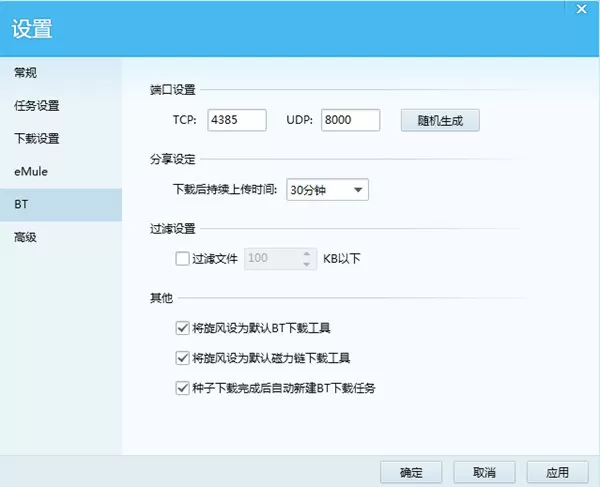The height and width of the screenshot is (487, 600).
Task: Close the 设置 dialog window
Action: 582,9
